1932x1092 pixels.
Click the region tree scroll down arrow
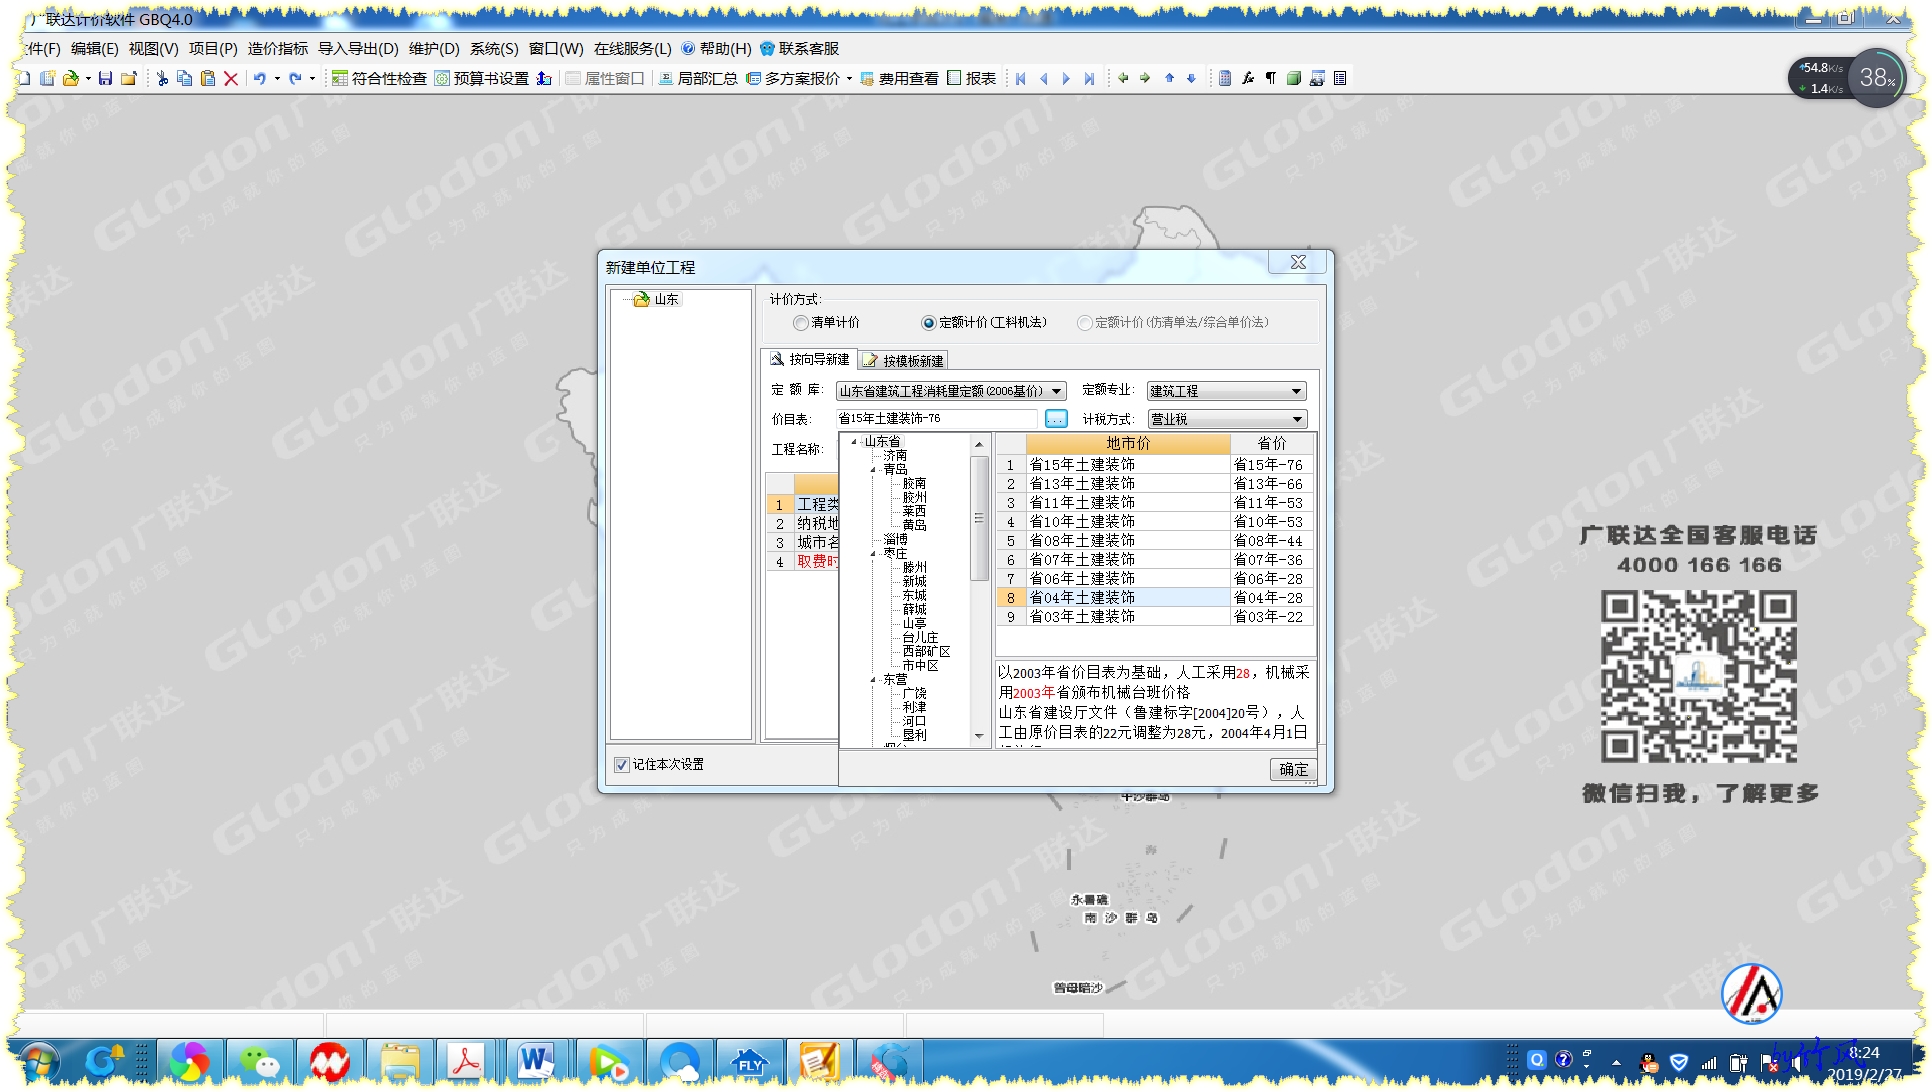tap(979, 736)
